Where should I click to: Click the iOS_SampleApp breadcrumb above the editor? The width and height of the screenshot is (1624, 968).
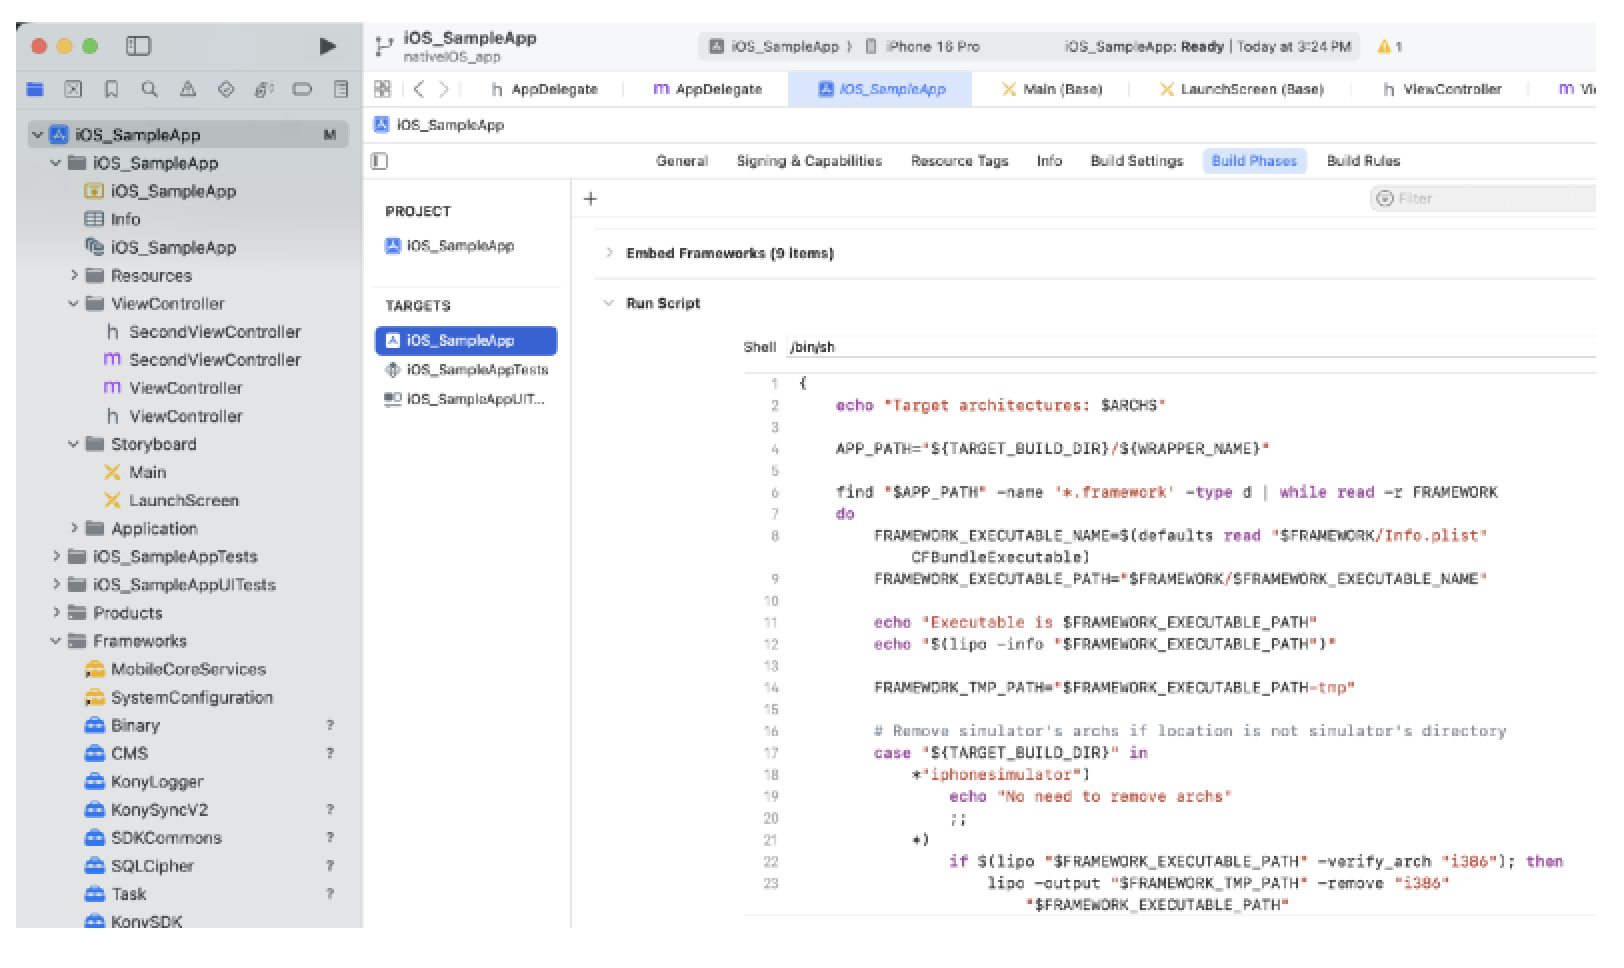pyautogui.click(x=439, y=125)
